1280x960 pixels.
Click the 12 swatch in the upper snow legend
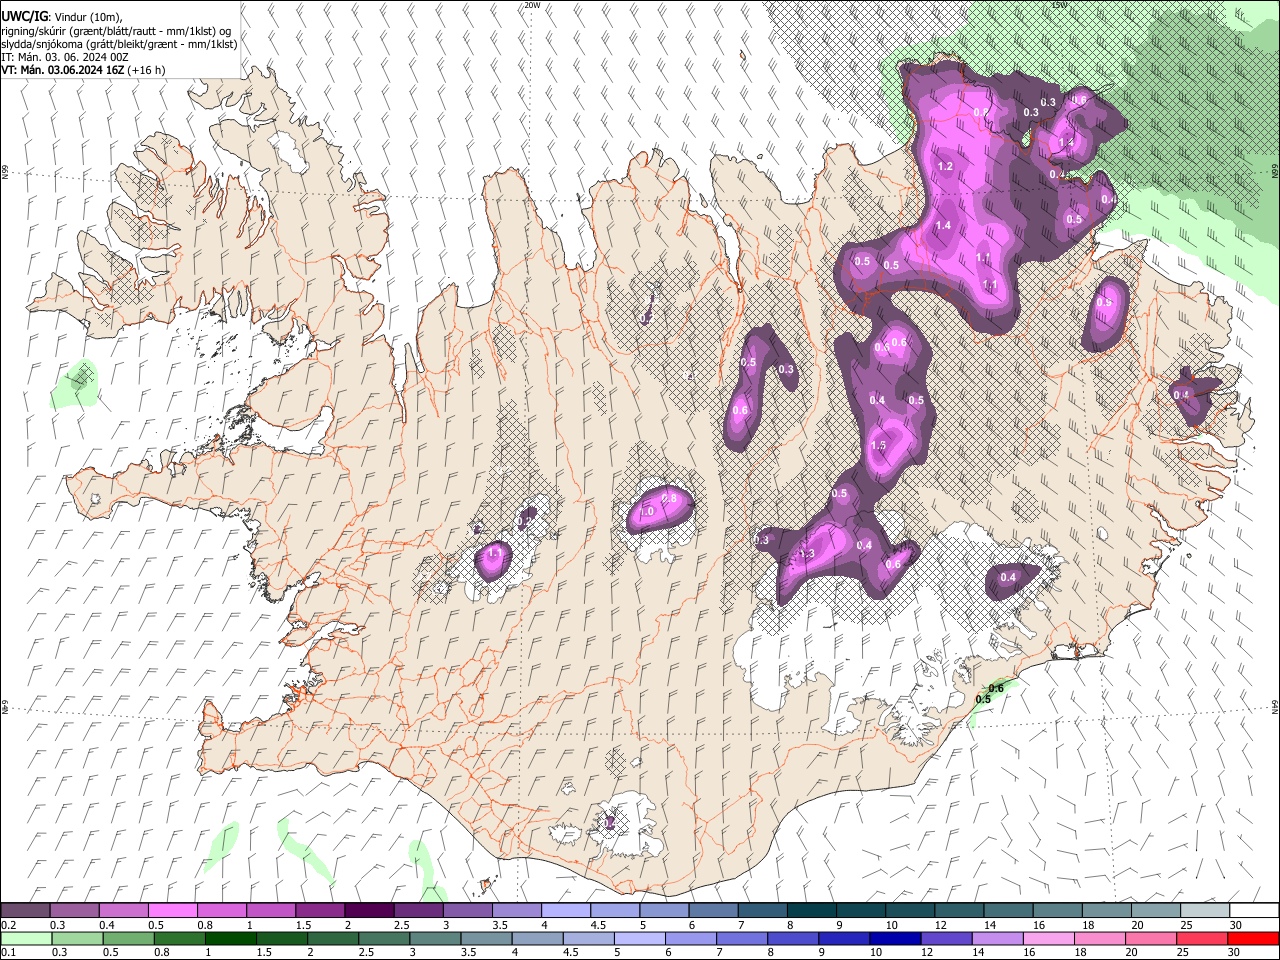click(957, 911)
